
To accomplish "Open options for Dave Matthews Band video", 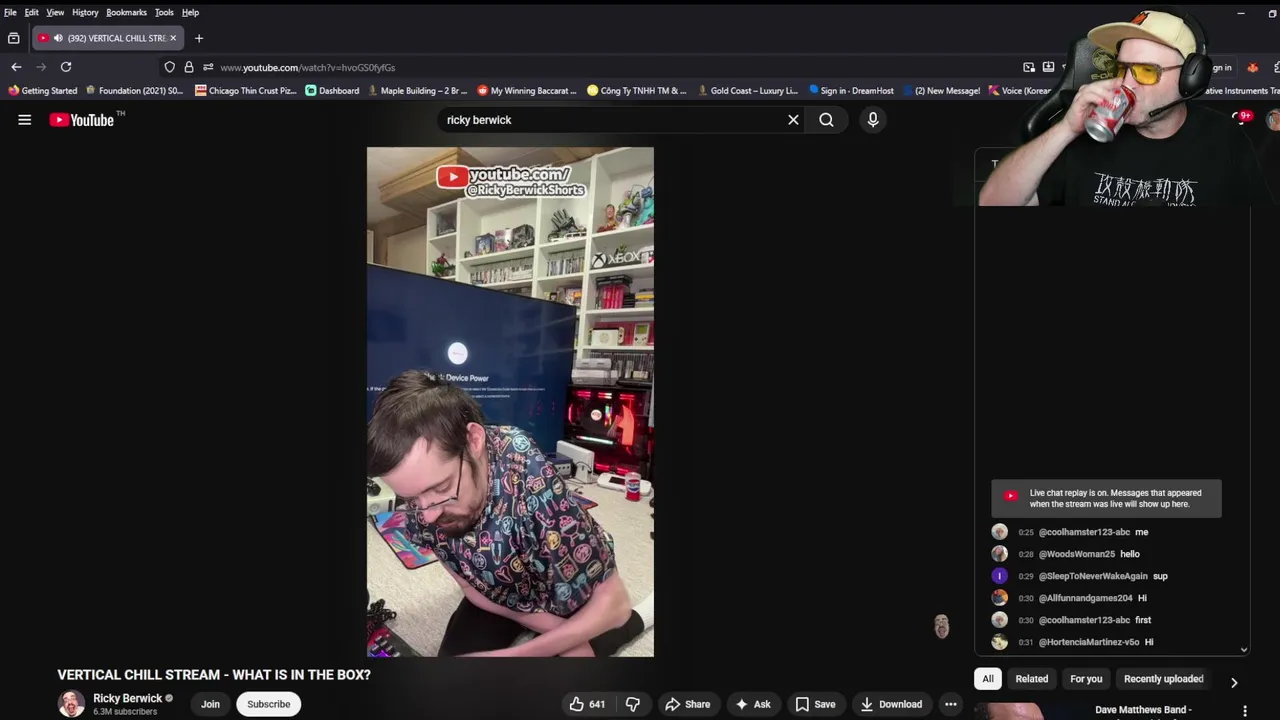I will (x=1245, y=711).
